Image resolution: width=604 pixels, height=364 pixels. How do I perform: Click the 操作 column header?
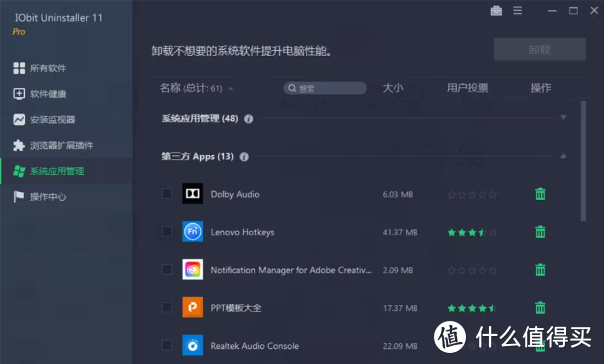tap(540, 88)
